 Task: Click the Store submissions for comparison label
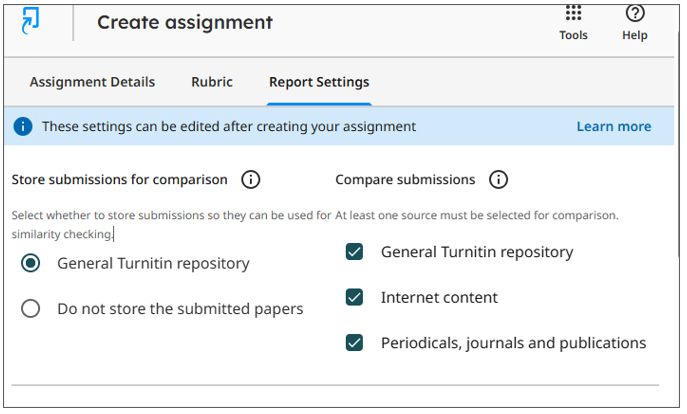point(120,180)
